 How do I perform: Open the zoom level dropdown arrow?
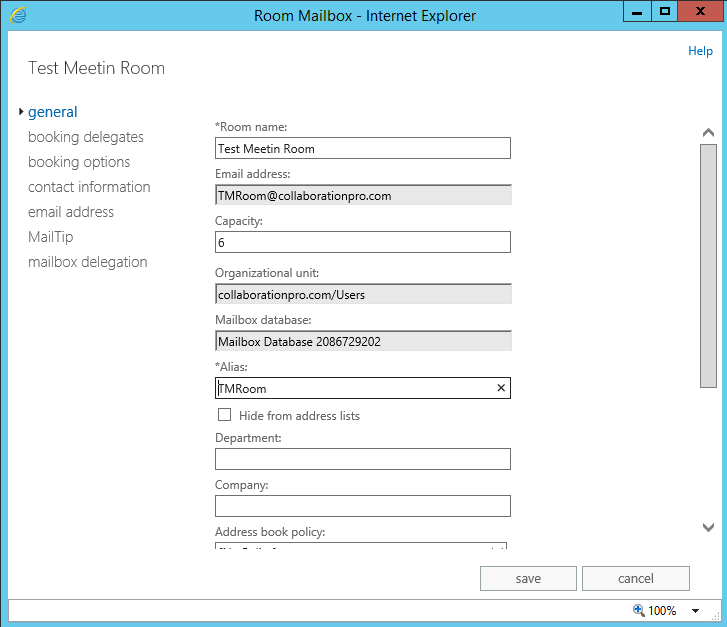[695, 611]
